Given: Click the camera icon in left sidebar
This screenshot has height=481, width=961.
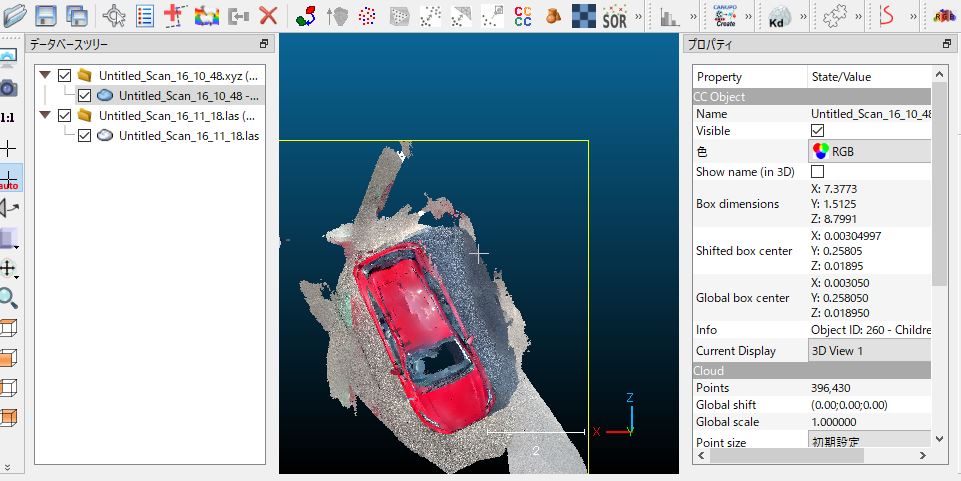Looking at the screenshot, I should tap(8, 88).
